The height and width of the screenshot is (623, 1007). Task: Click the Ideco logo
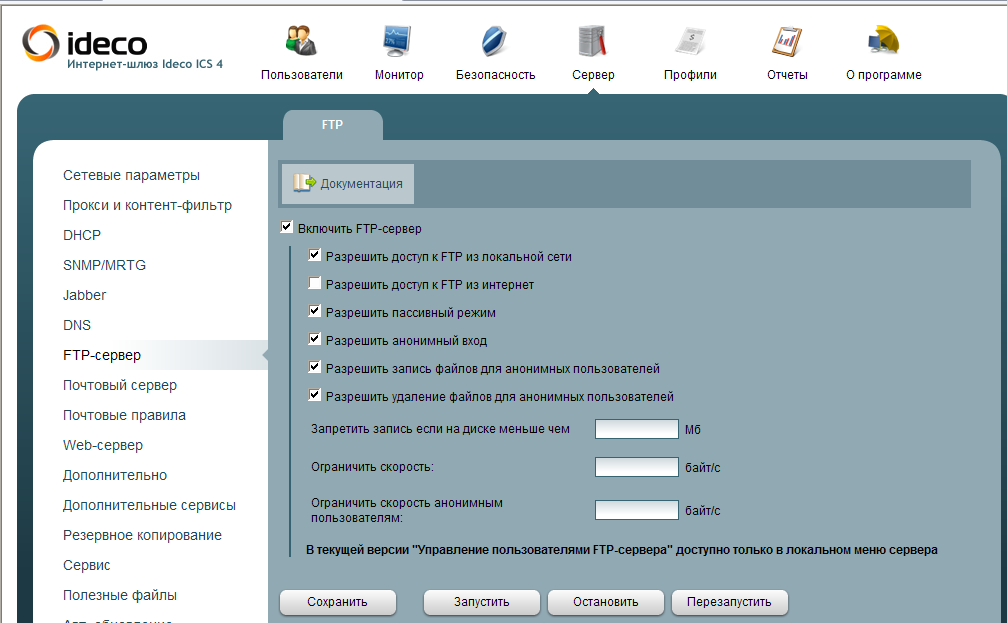click(122, 46)
